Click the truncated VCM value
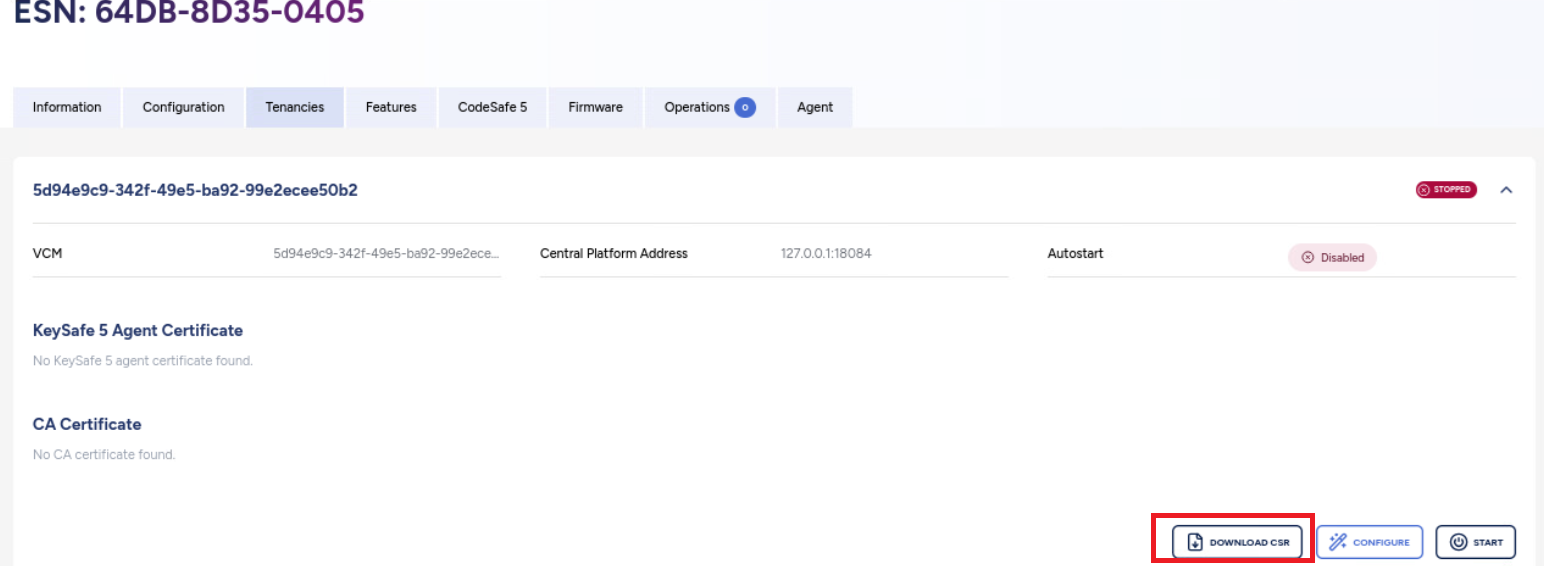 [x=386, y=253]
